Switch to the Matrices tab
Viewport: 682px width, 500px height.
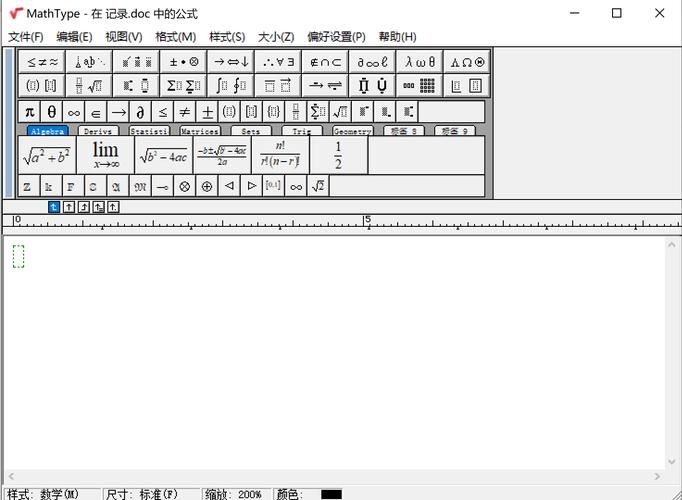click(x=200, y=131)
